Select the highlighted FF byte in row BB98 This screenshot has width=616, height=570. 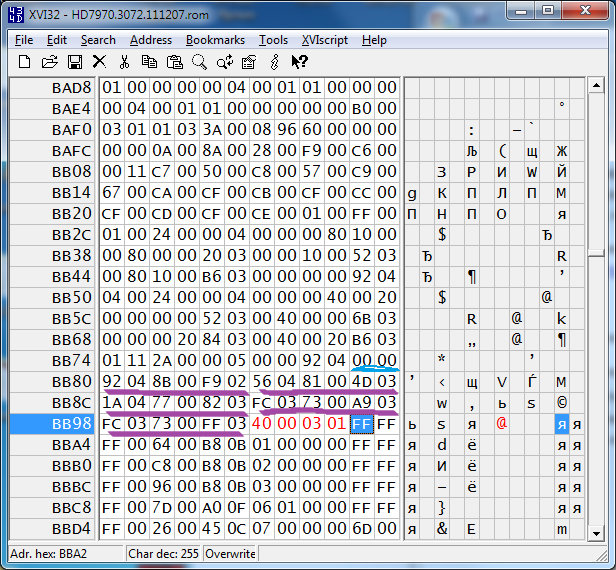coord(361,423)
